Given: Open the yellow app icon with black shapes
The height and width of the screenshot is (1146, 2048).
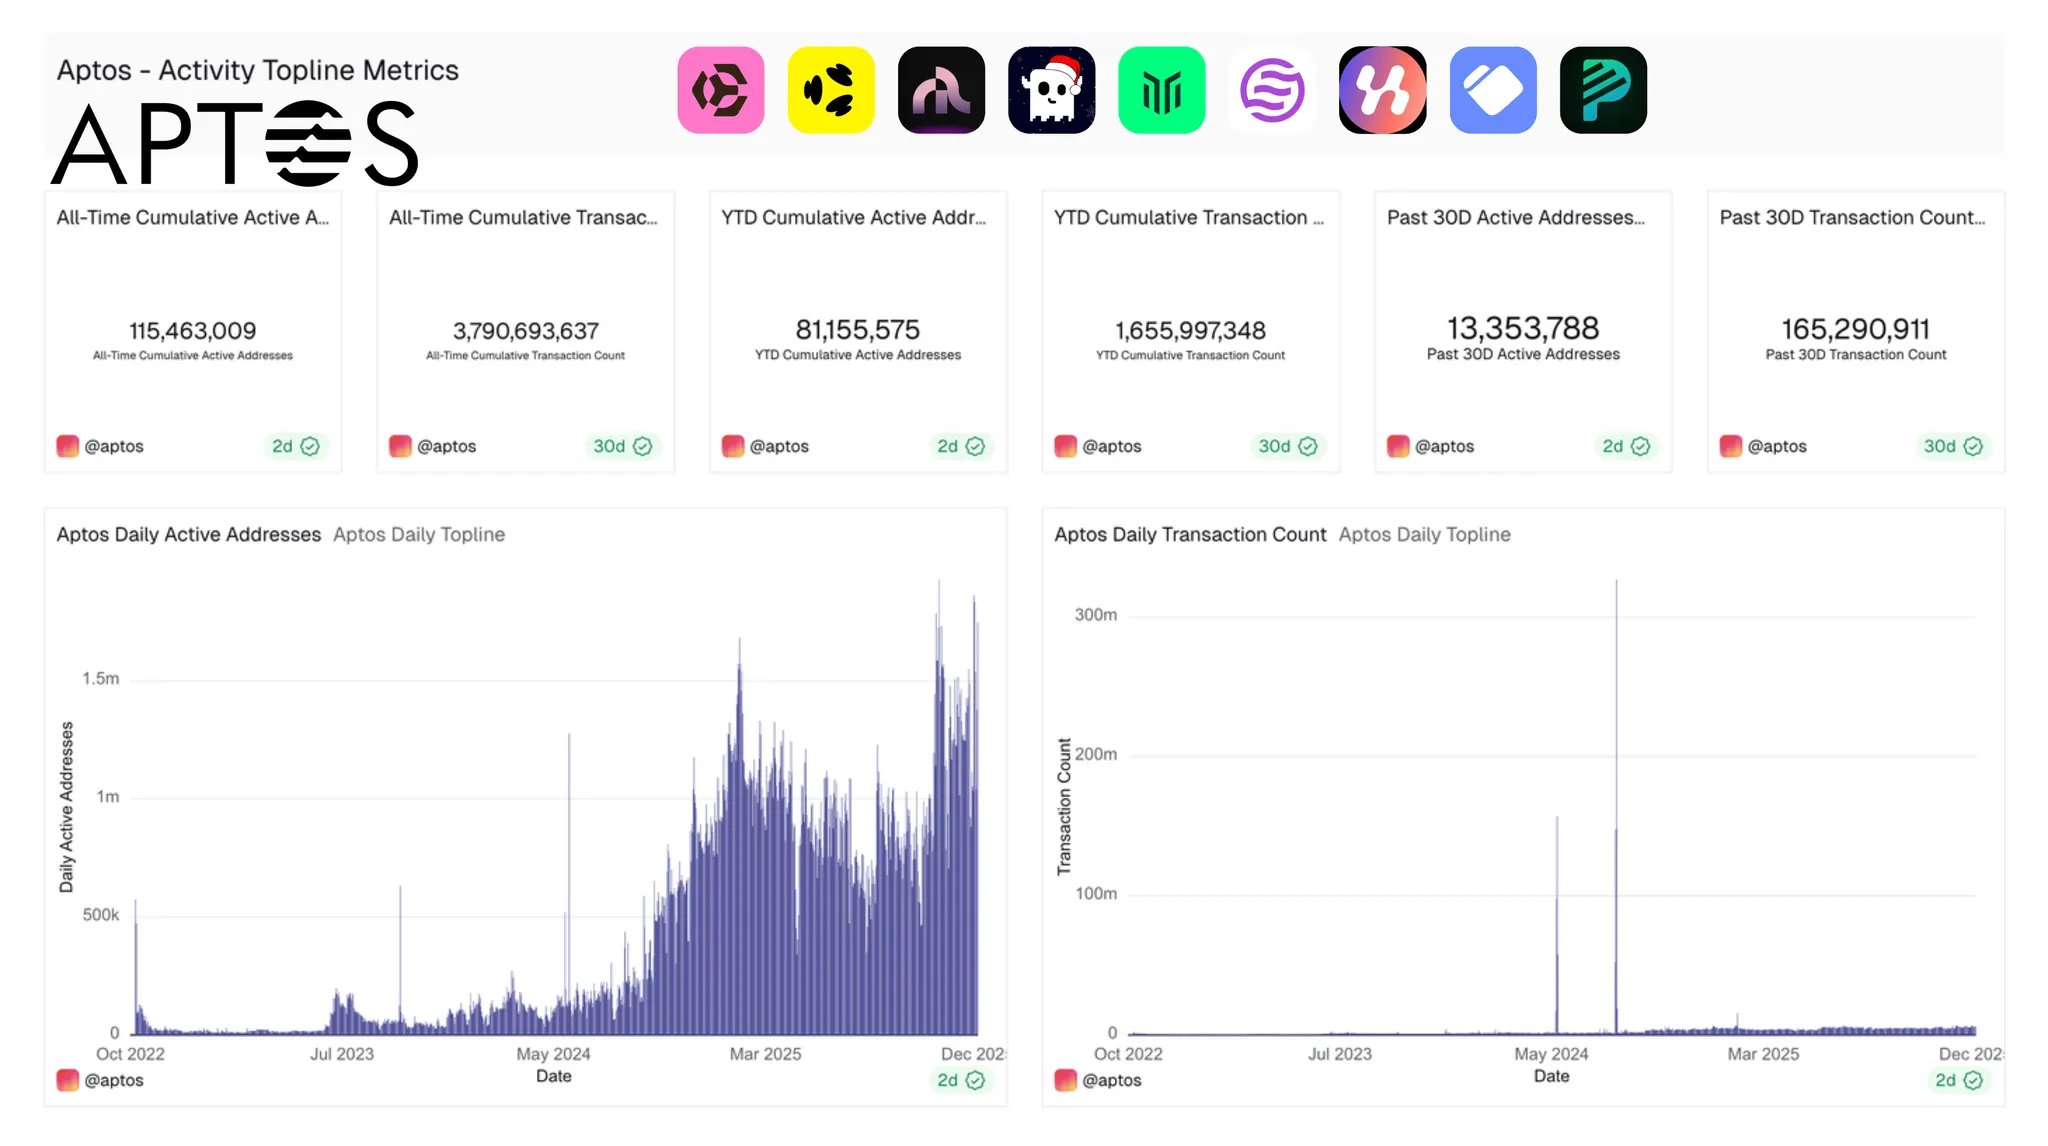Looking at the screenshot, I should 830,90.
